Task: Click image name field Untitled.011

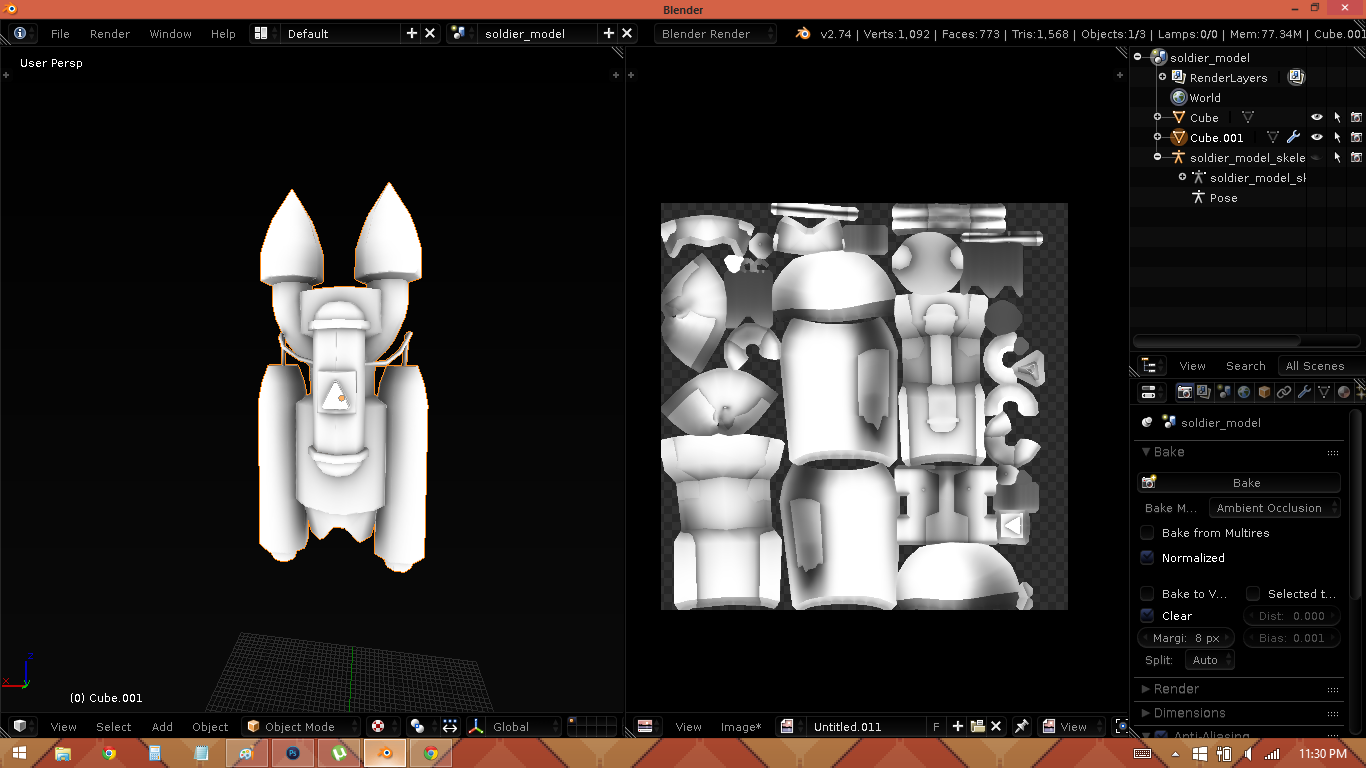Action: [x=866, y=727]
